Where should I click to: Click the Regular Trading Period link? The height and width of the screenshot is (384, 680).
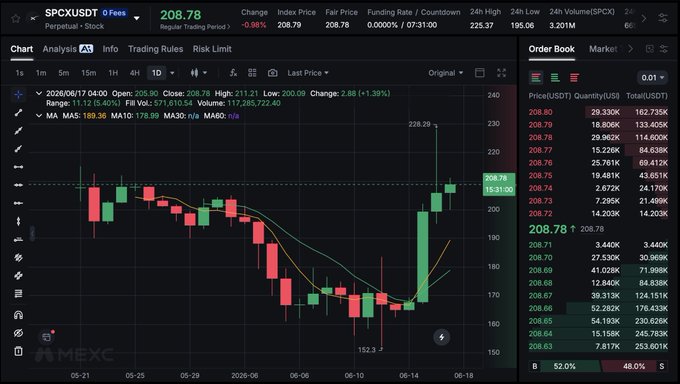pos(195,27)
